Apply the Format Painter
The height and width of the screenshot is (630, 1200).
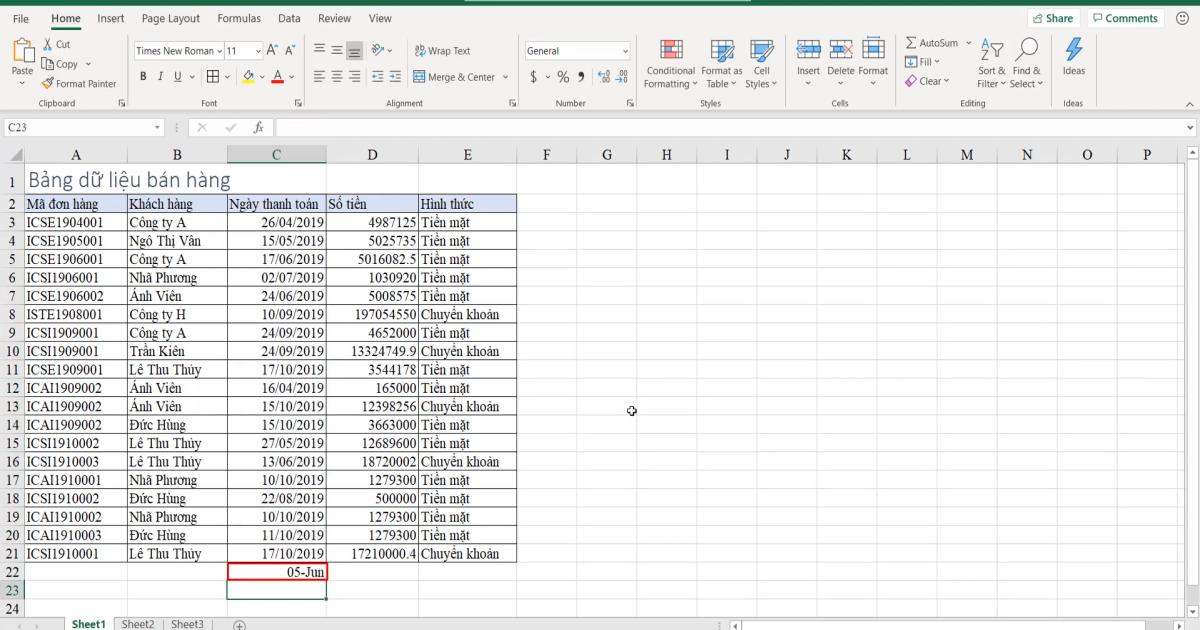tap(80, 83)
